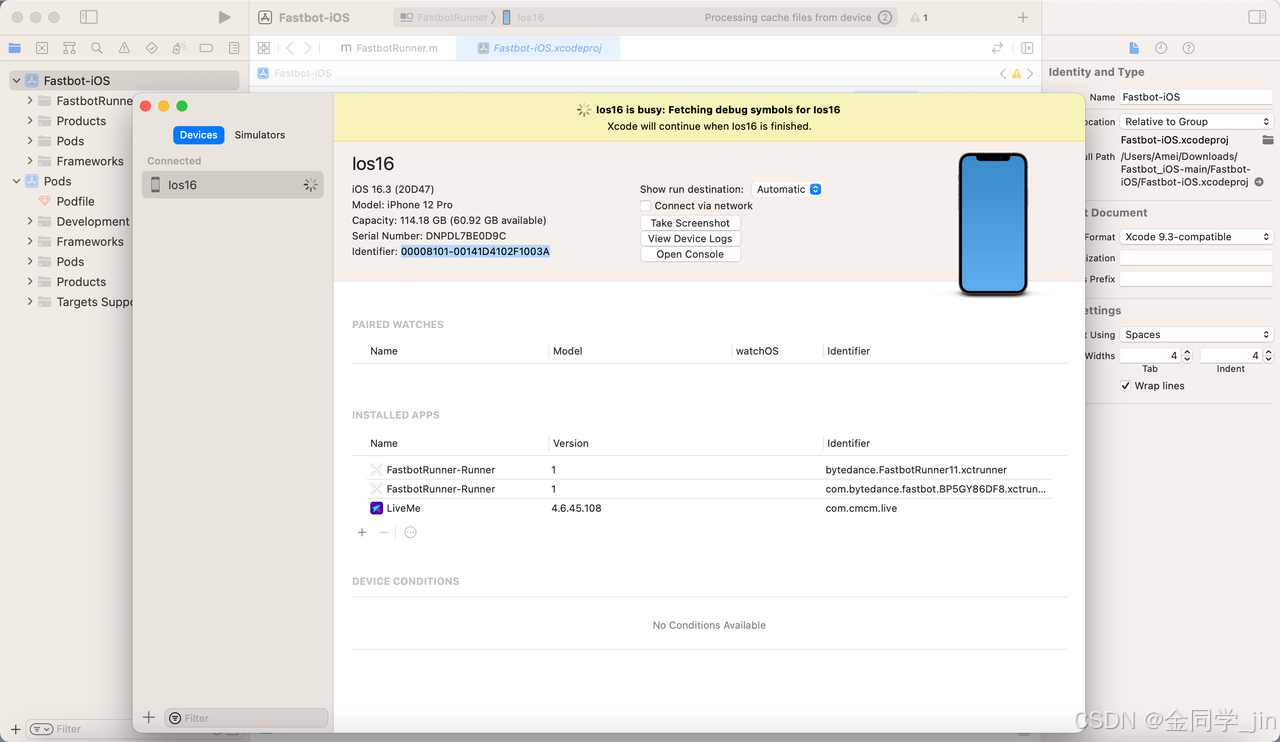Open Show run destination Automatic dropdown
The width and height of the screenshot is (1280, 742).
(x=787, y=189)
